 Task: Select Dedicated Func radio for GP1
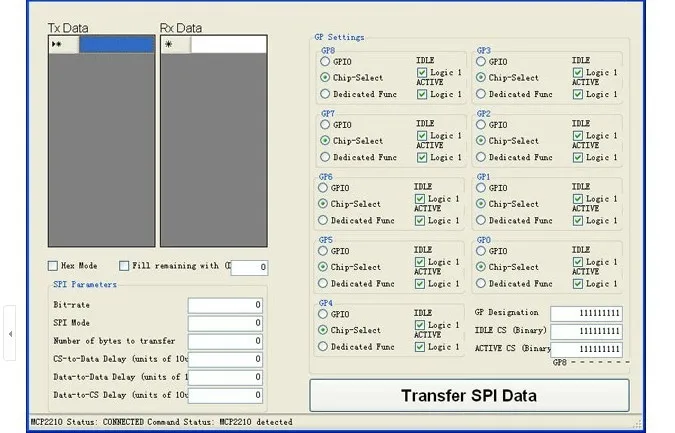(x=481, y=220)
